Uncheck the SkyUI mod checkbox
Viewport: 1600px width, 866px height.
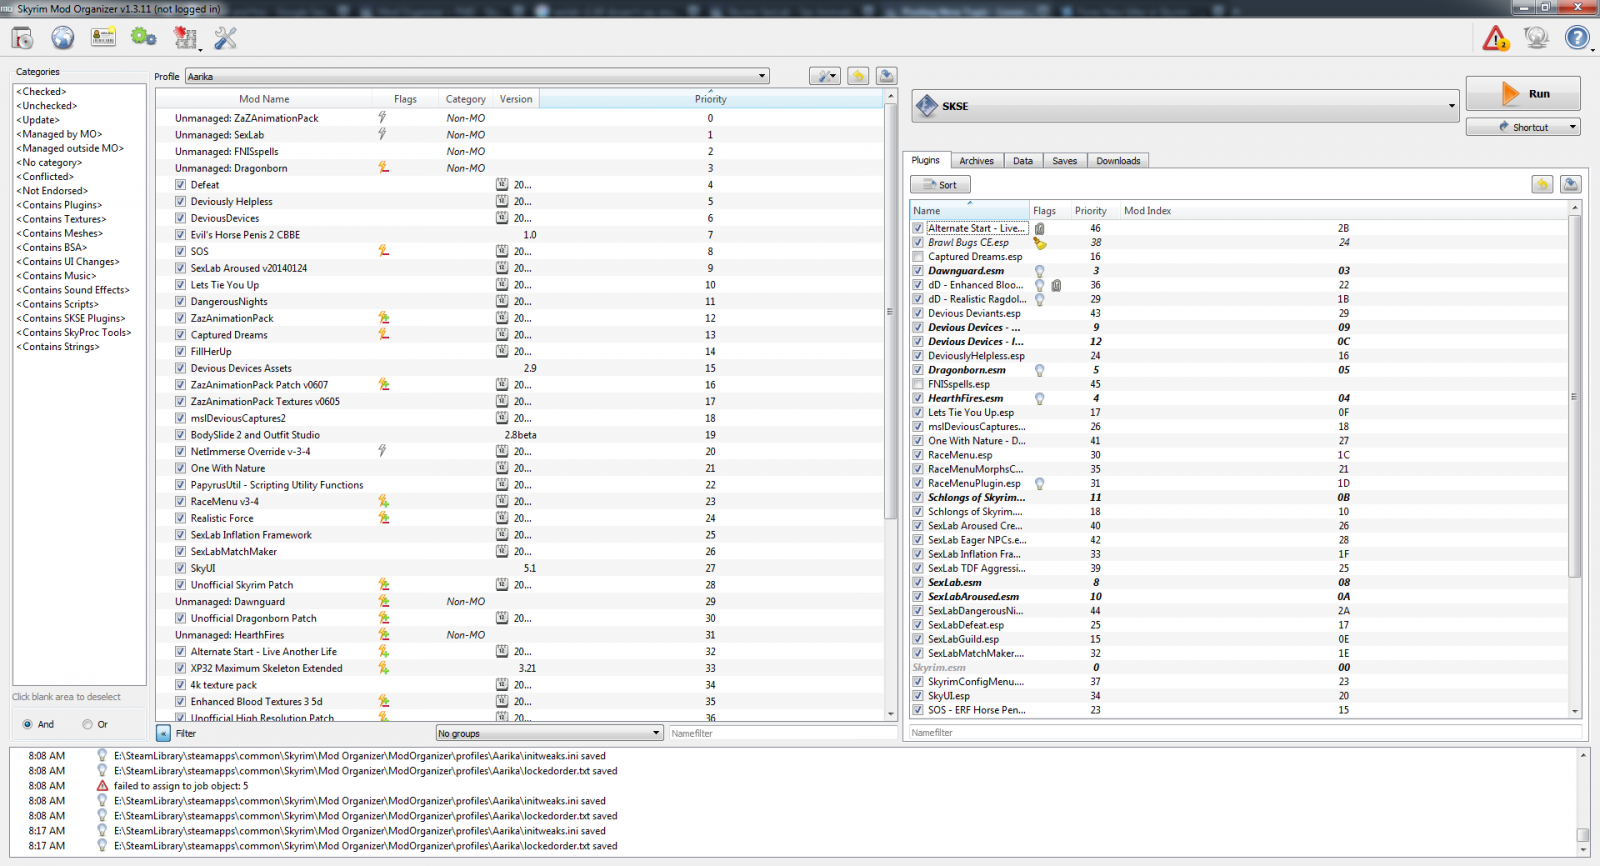click(x=180, y=568)
